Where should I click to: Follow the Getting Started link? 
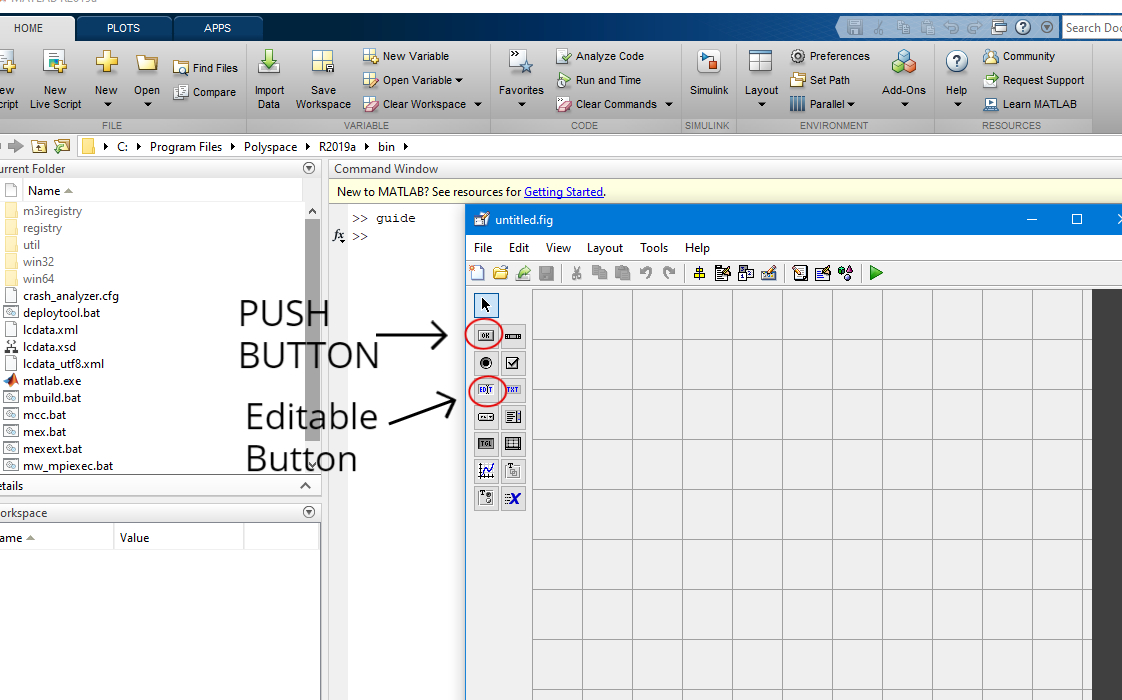click(564, 192)
